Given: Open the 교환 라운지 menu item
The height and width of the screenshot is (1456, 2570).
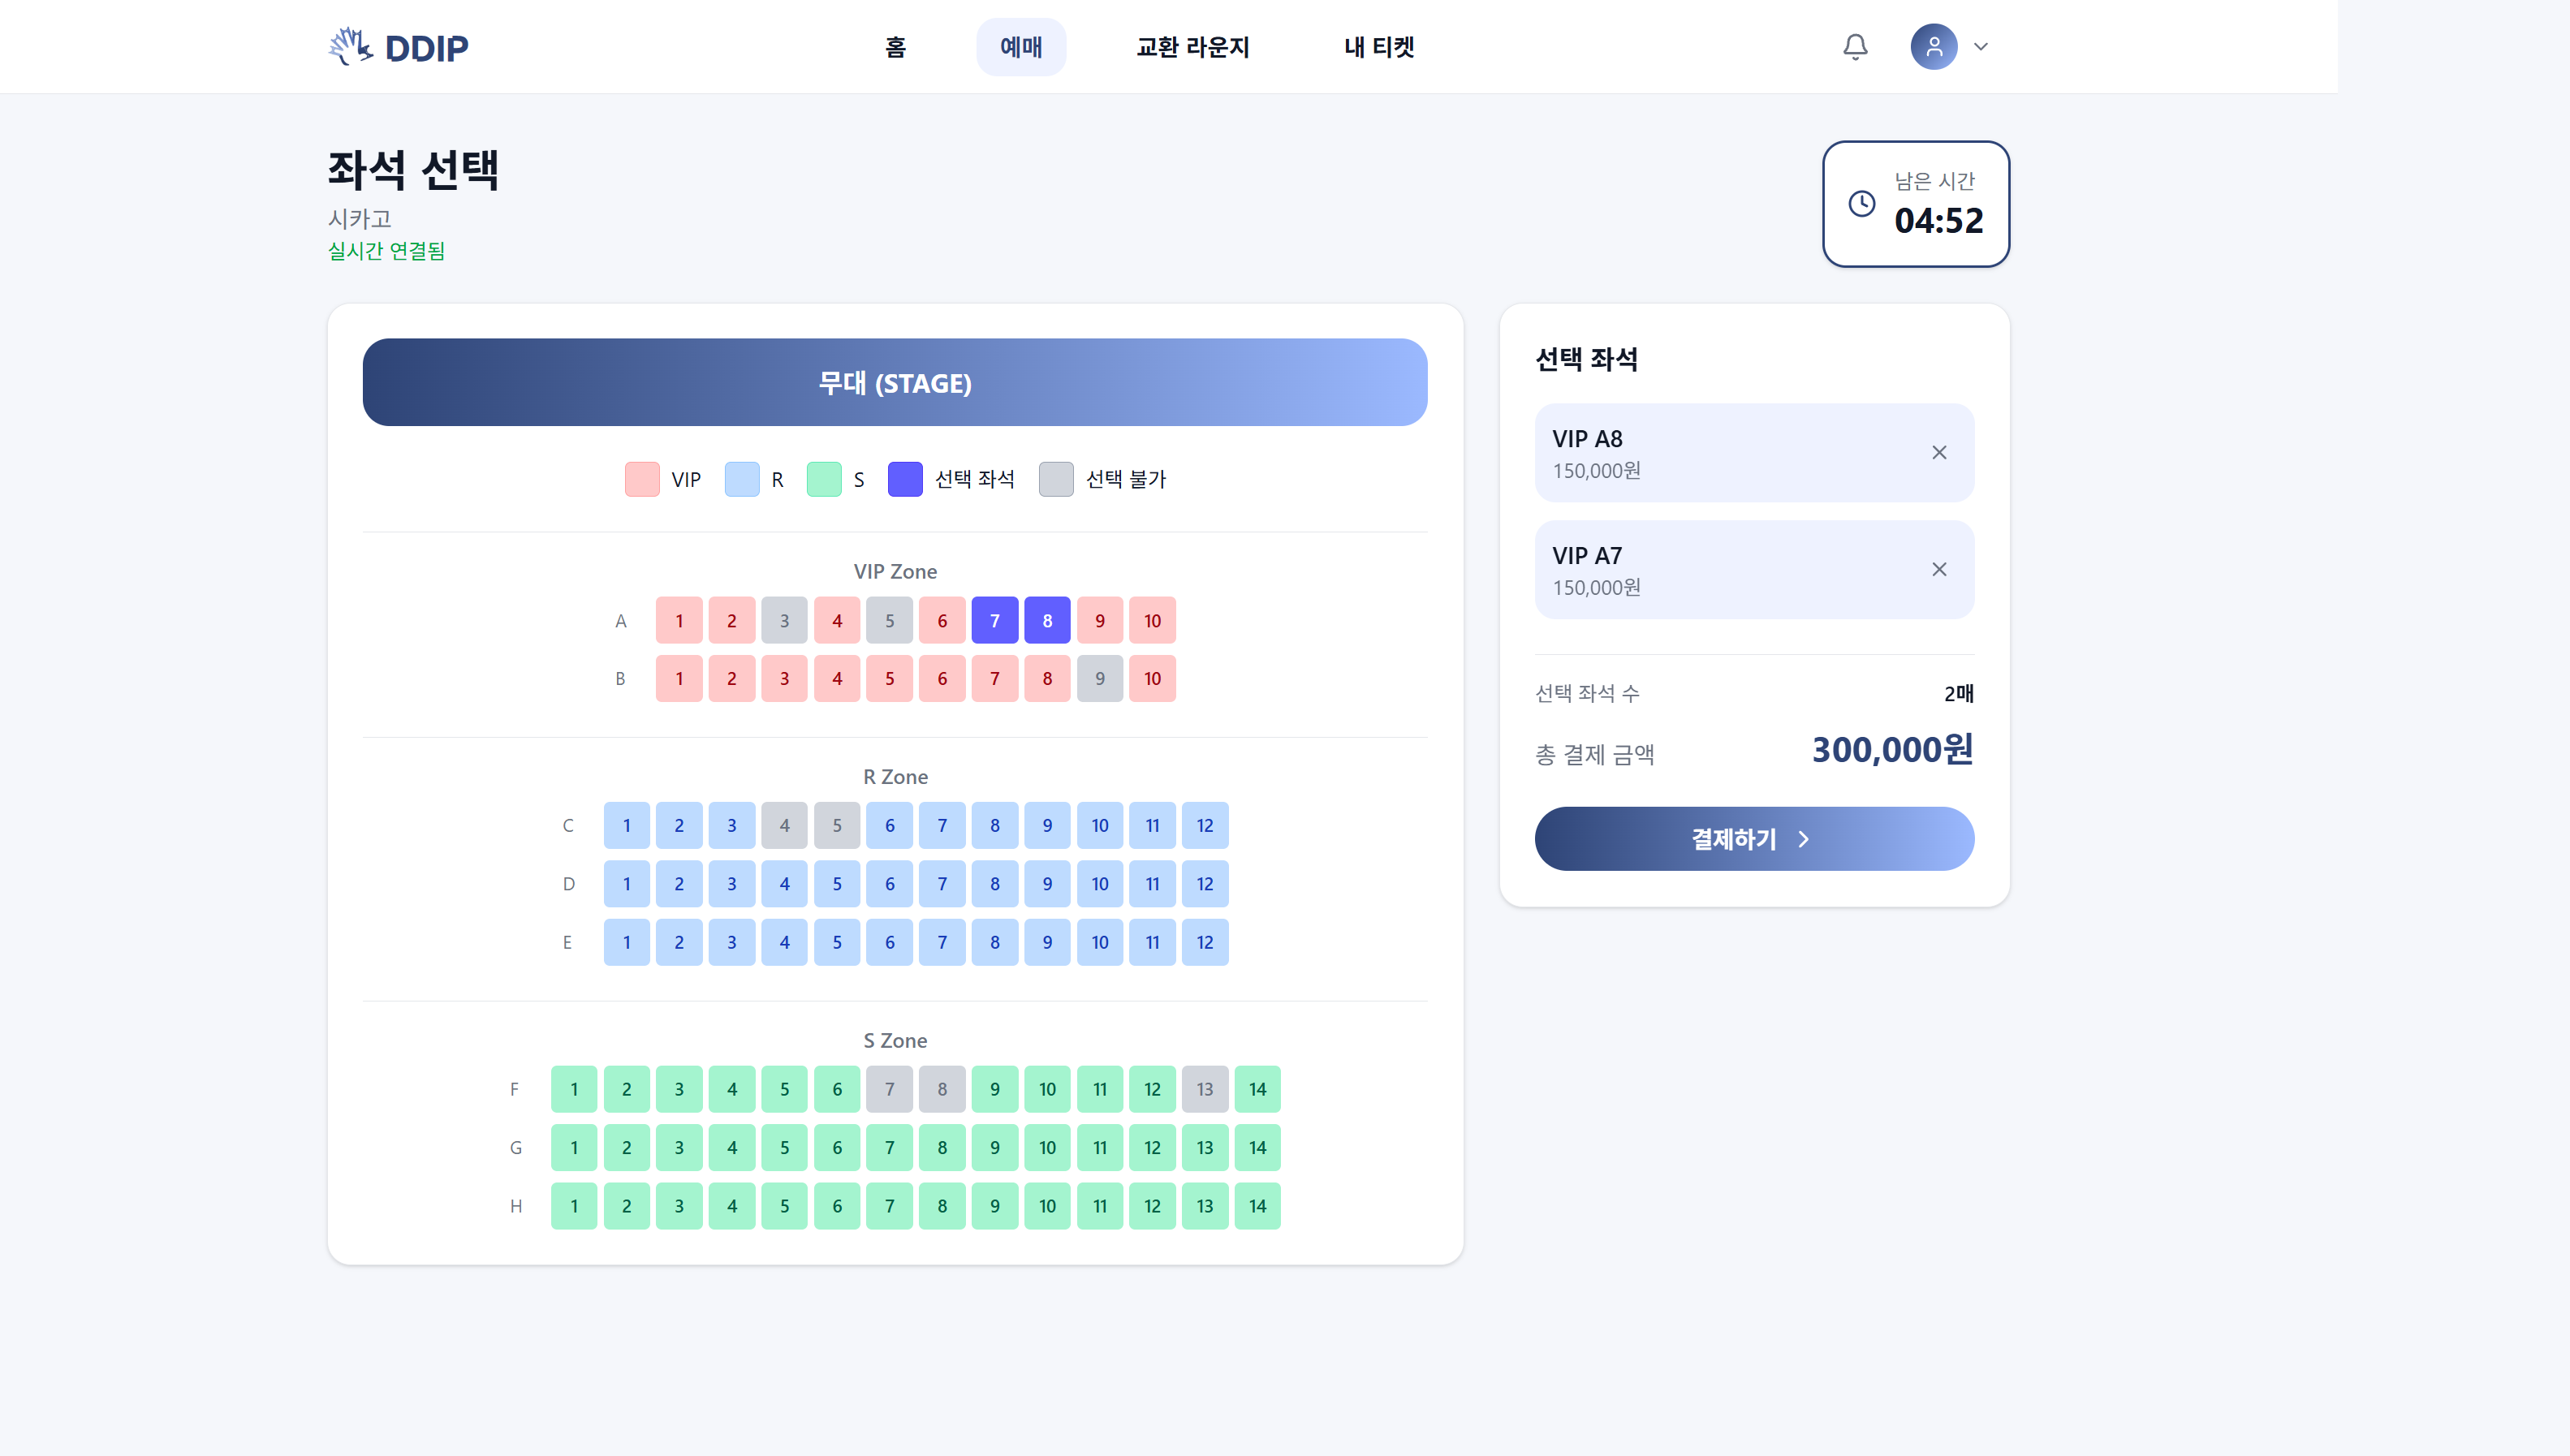Looking at the screenshot, I should tap(1193, 46).
